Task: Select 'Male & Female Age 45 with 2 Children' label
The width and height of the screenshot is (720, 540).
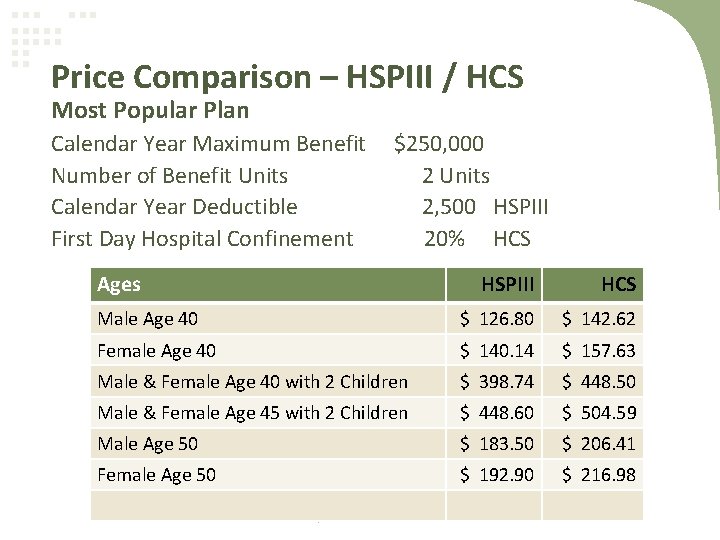Action: coord(253,412)
